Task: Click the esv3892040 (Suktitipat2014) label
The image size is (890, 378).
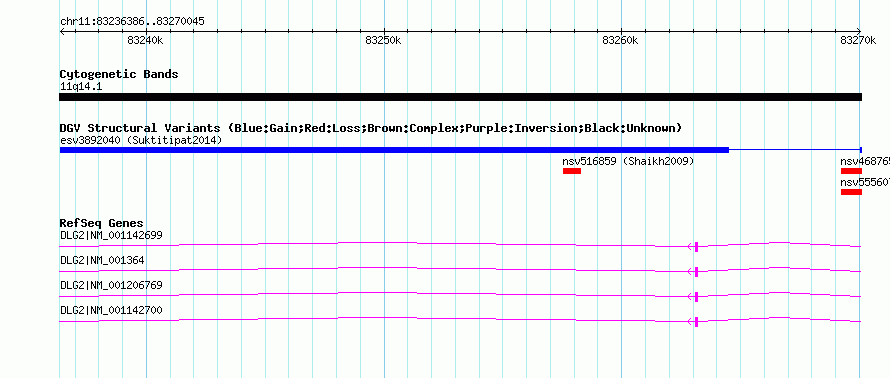Action: click(x=141, y=140)
